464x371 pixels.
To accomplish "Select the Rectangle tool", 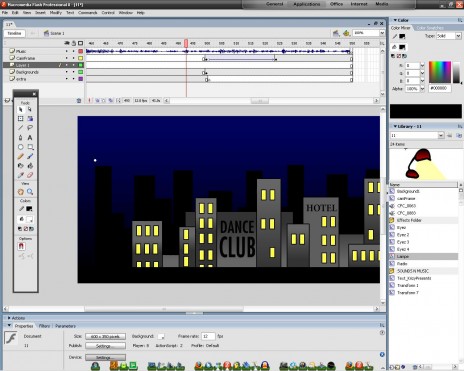I will (30, 147).
